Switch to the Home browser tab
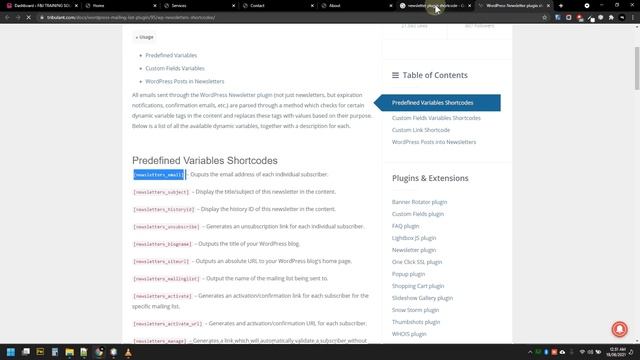 pos(120,6)
